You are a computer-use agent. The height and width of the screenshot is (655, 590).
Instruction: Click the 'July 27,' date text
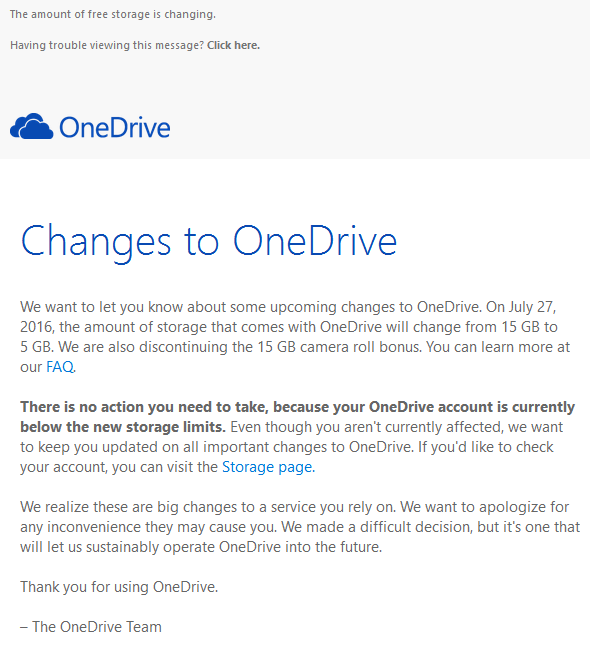532,307
